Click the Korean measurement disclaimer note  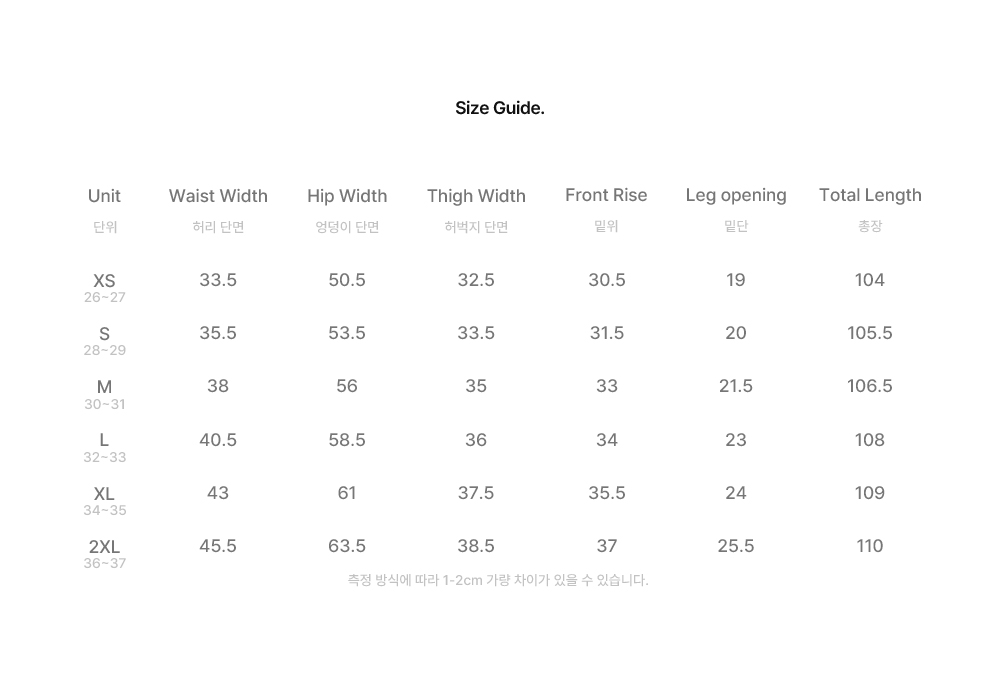[498, 580]
